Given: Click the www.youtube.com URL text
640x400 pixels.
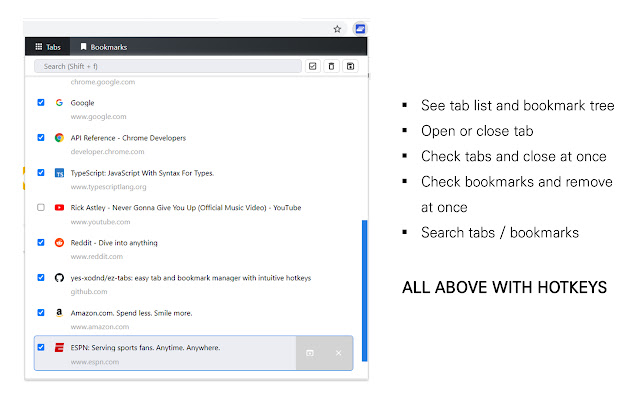Looking at the screenshot, I should pyautogui.click(x=100, y=222).
